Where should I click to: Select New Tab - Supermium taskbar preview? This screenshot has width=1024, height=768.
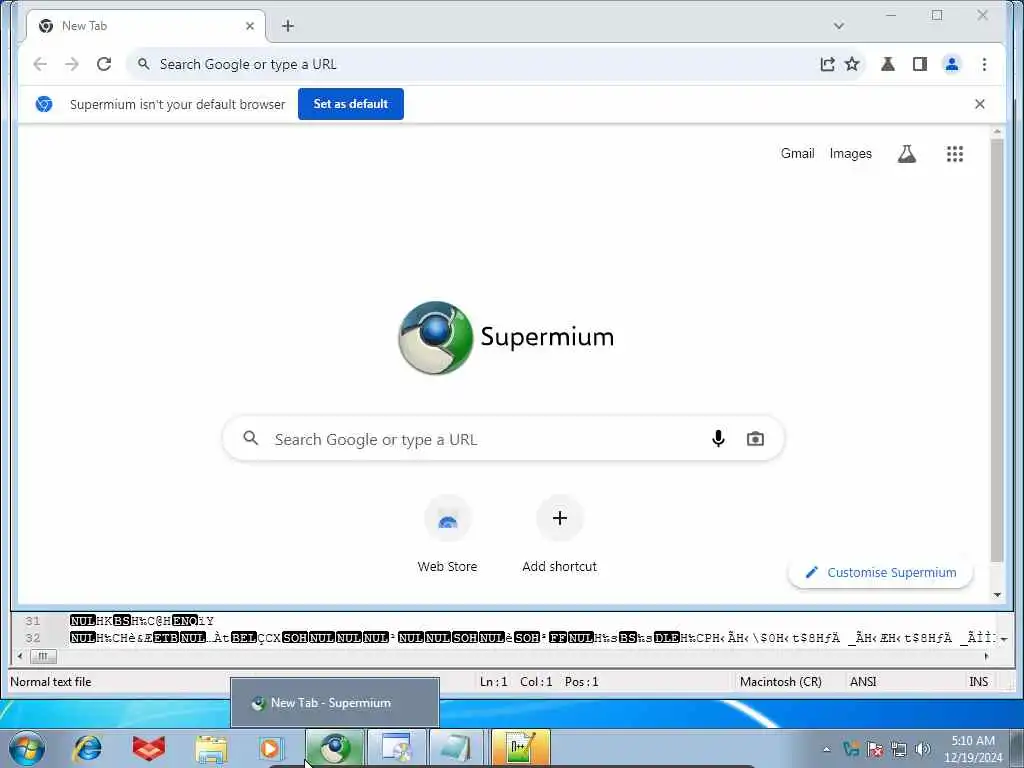tap(334, 703)
